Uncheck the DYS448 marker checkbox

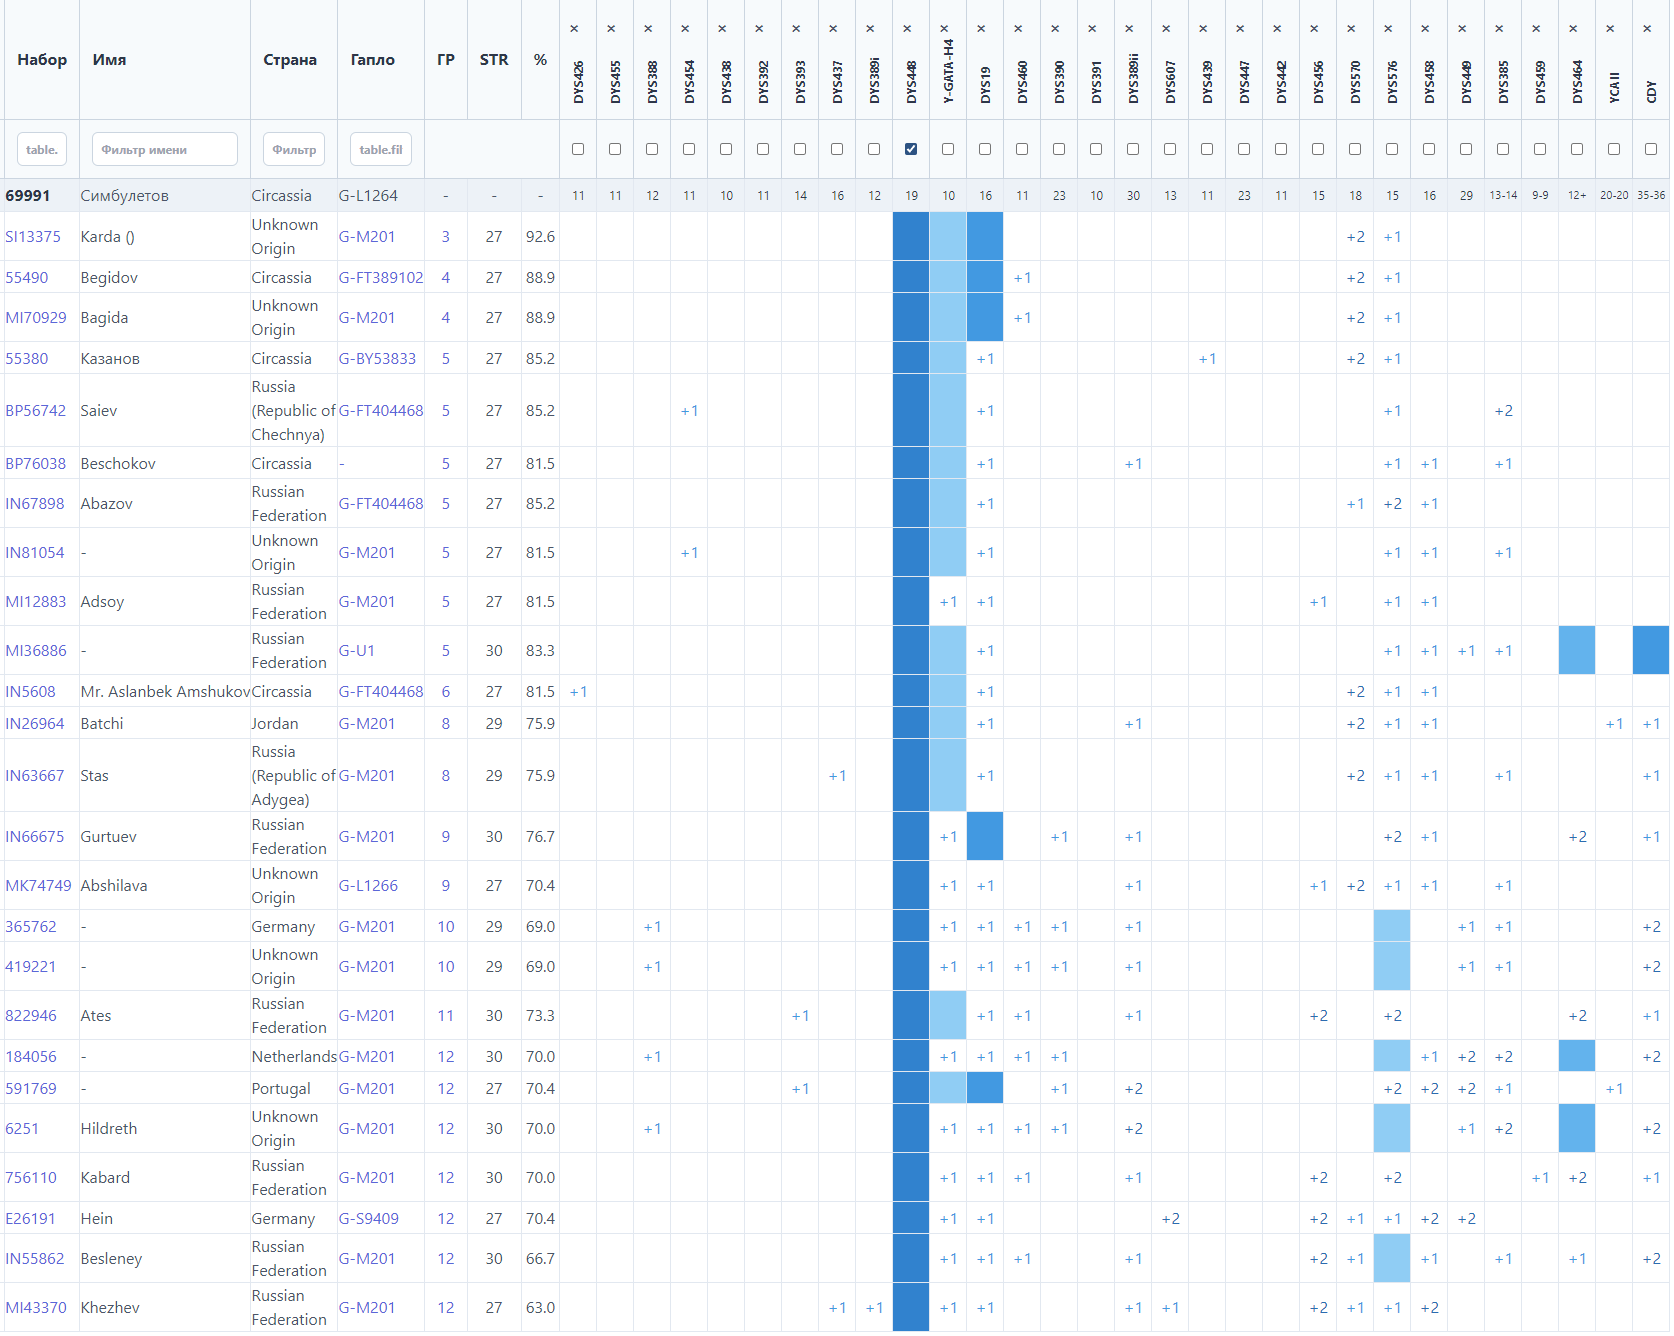pos(911,149)
